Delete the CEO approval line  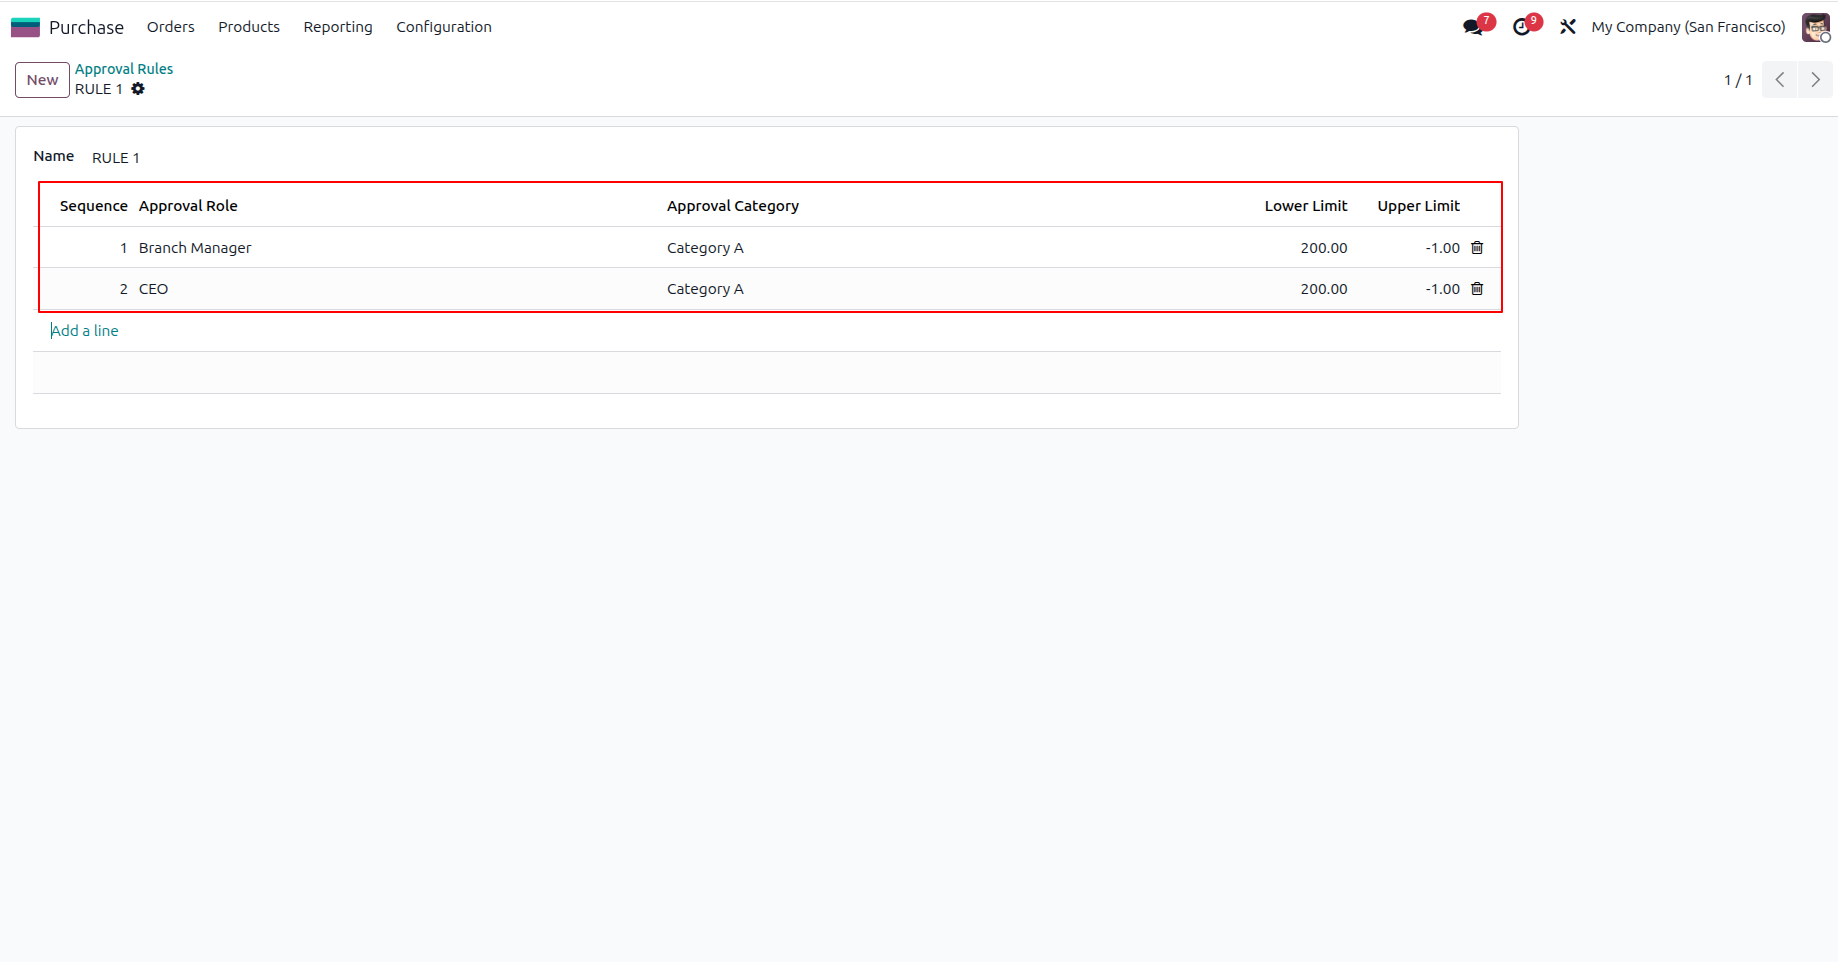[1477, 289]
